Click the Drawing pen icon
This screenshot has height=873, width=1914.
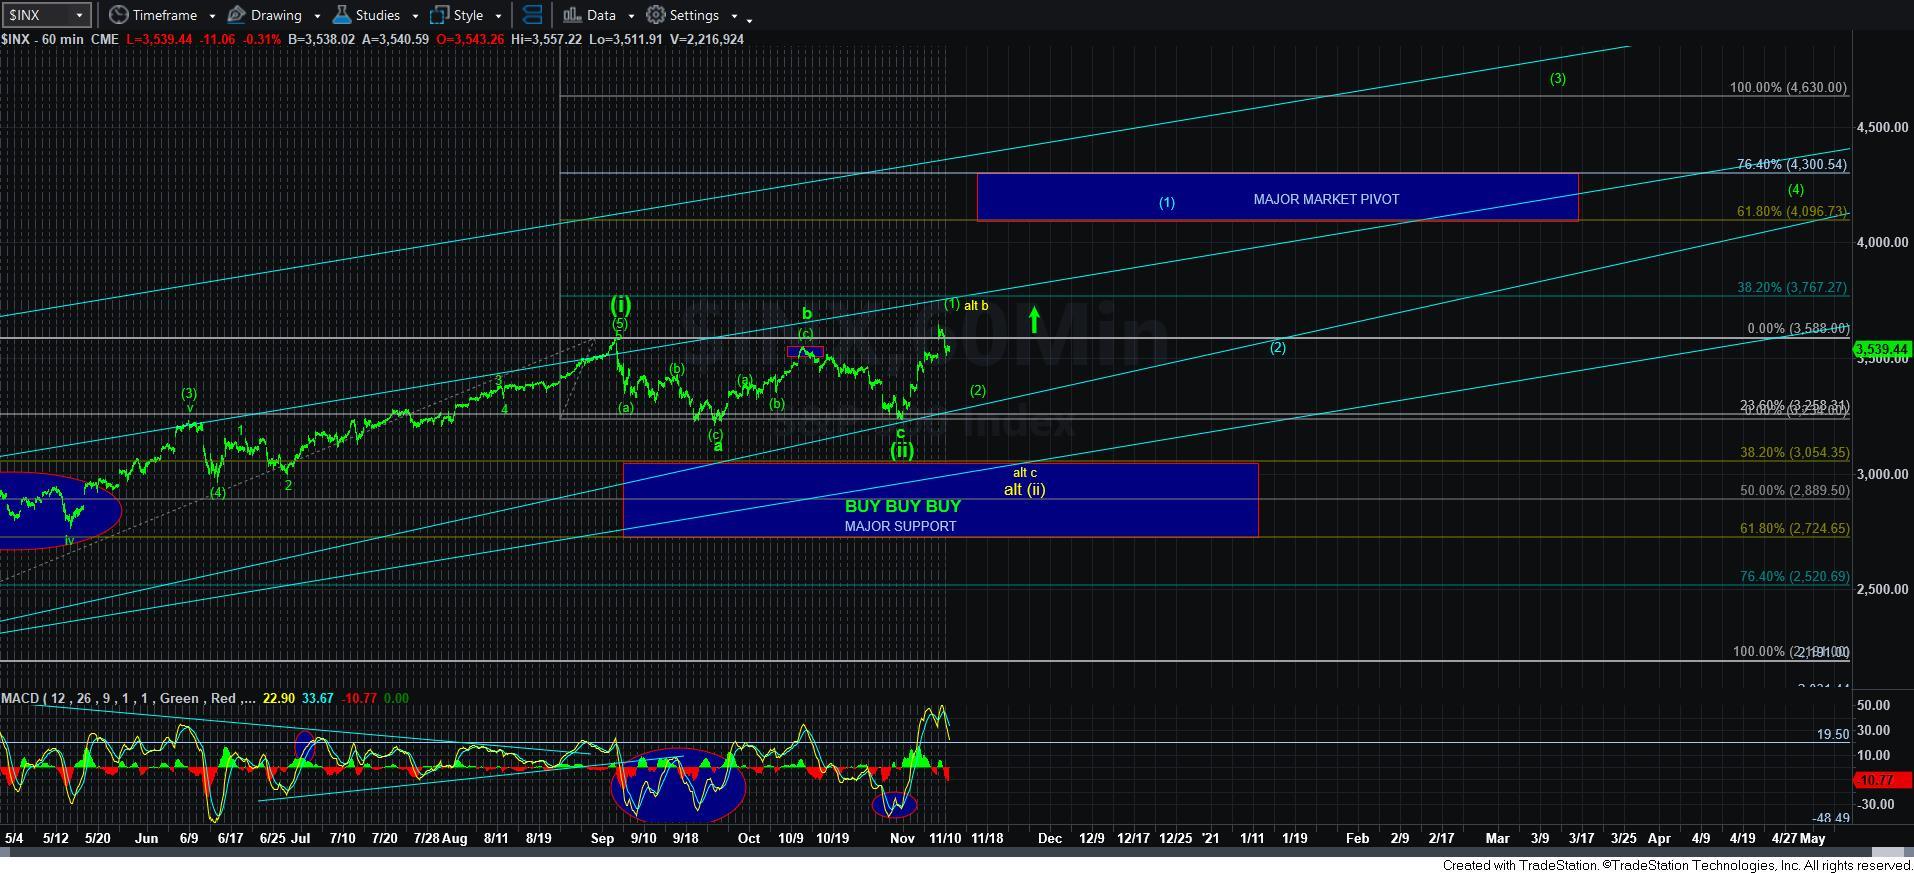tap(237, 15)
